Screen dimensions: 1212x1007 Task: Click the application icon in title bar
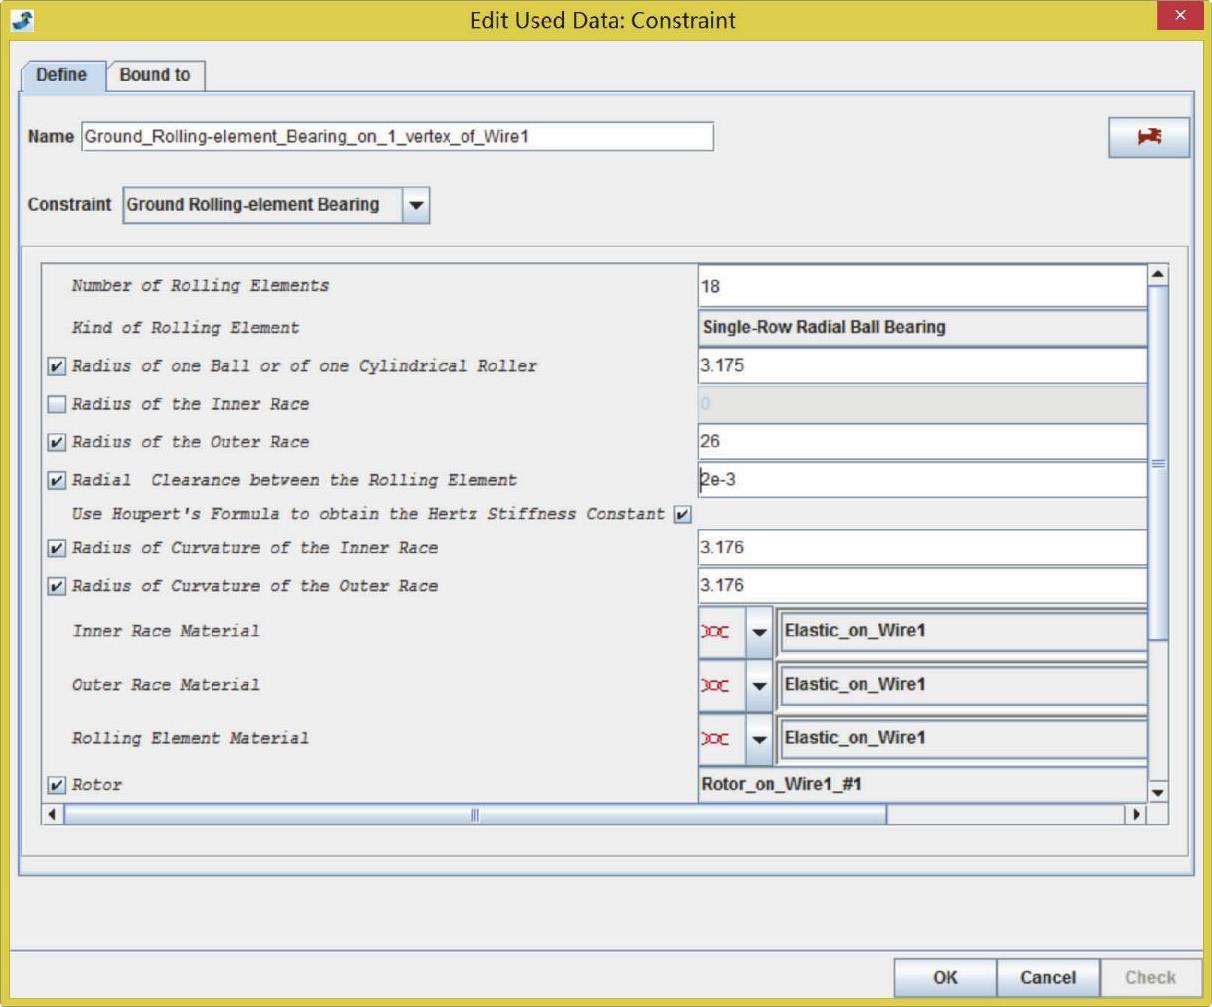(x=22, y=20)
